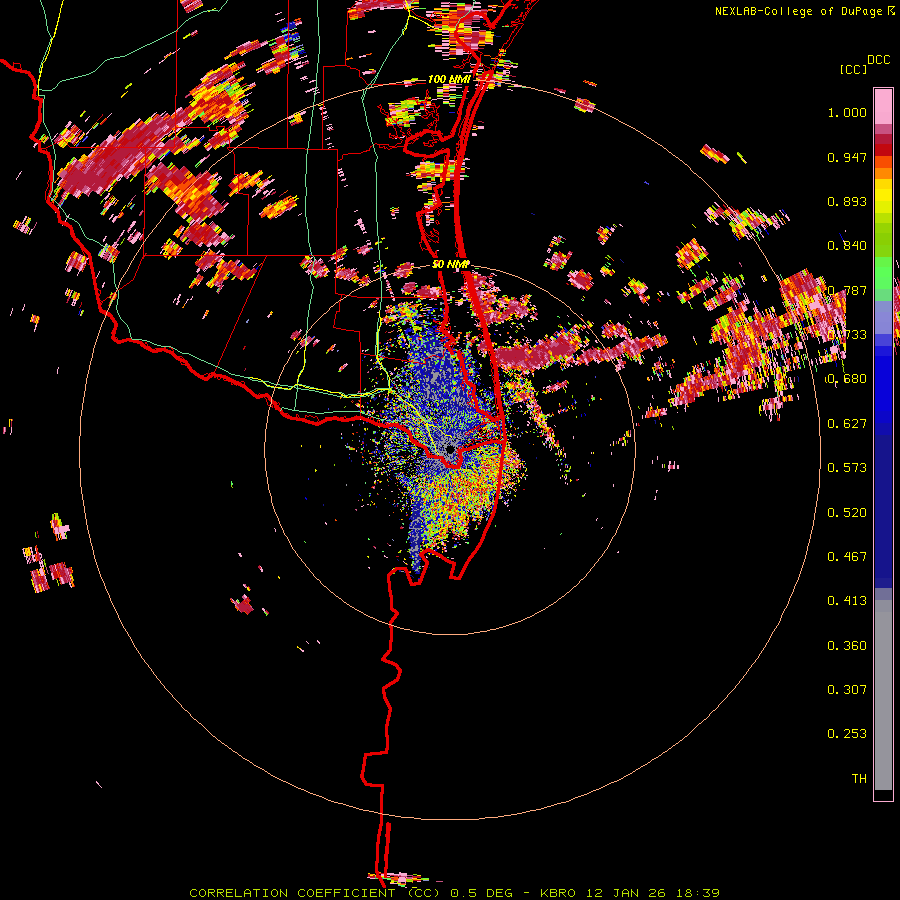
Task: Click the 0.520 scale value
Action: pyautogui.click(x=847, y=513)
